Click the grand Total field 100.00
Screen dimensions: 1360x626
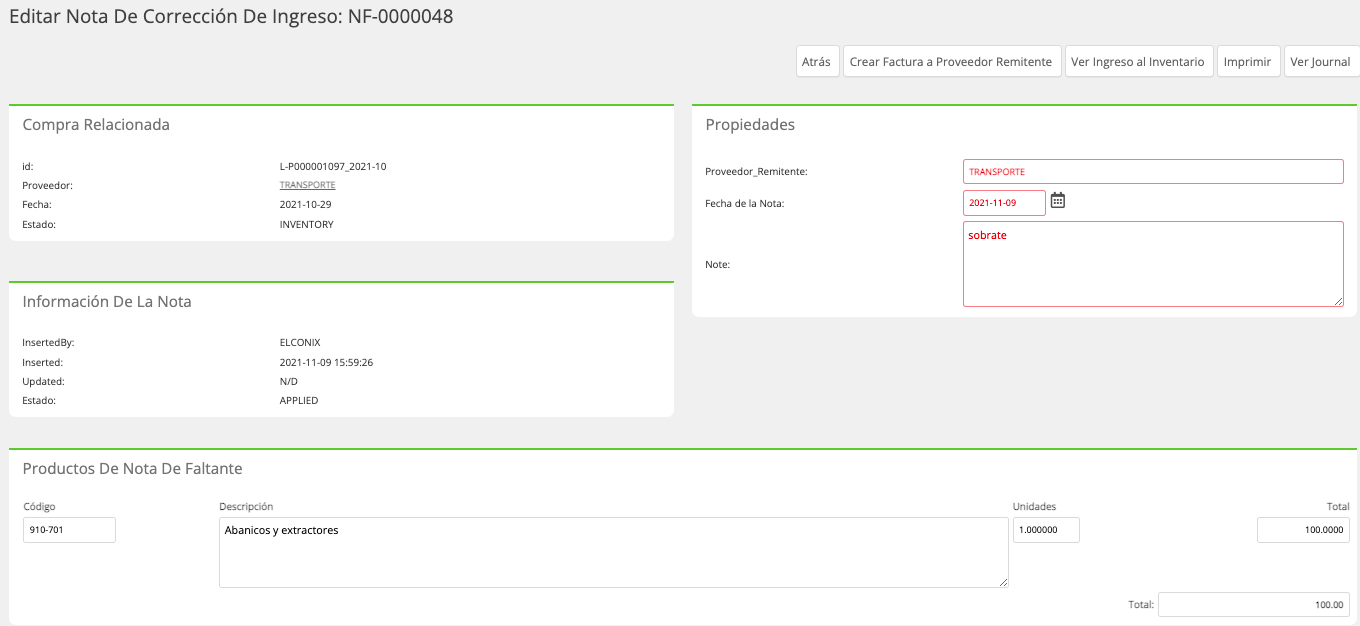[1254, 605]
